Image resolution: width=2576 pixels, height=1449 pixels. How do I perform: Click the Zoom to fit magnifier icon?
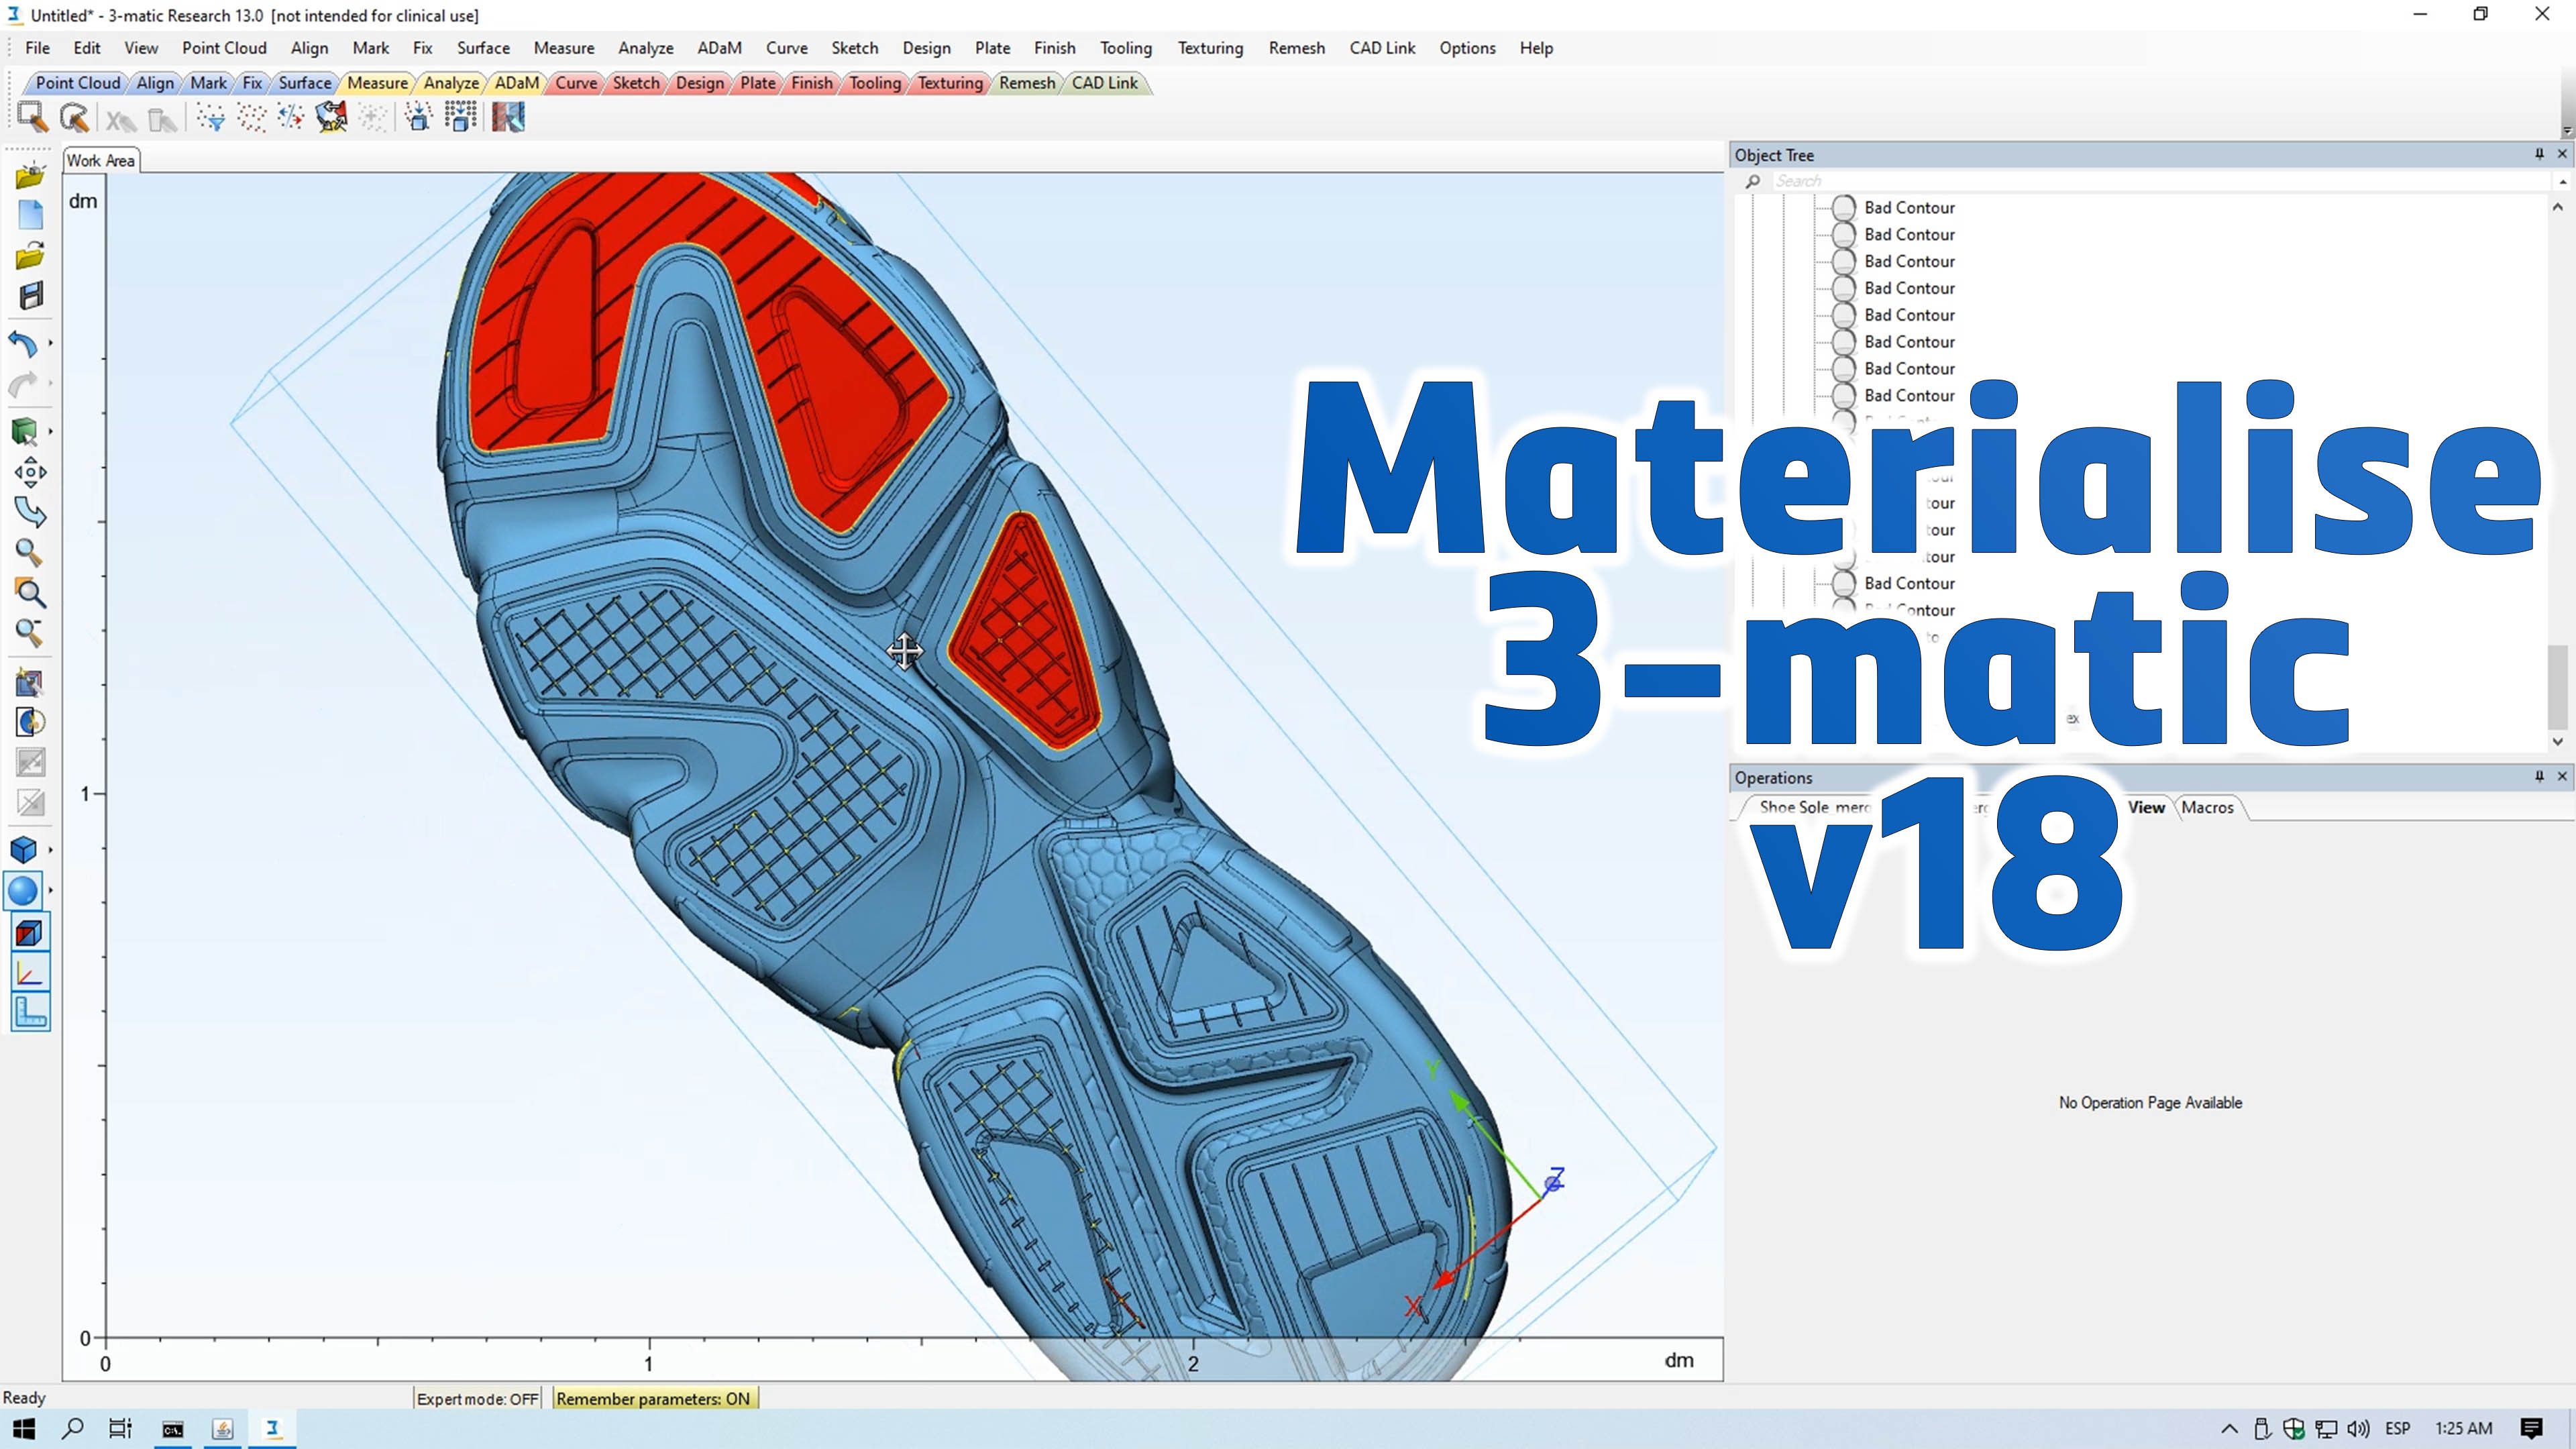(x=30, y=593)
